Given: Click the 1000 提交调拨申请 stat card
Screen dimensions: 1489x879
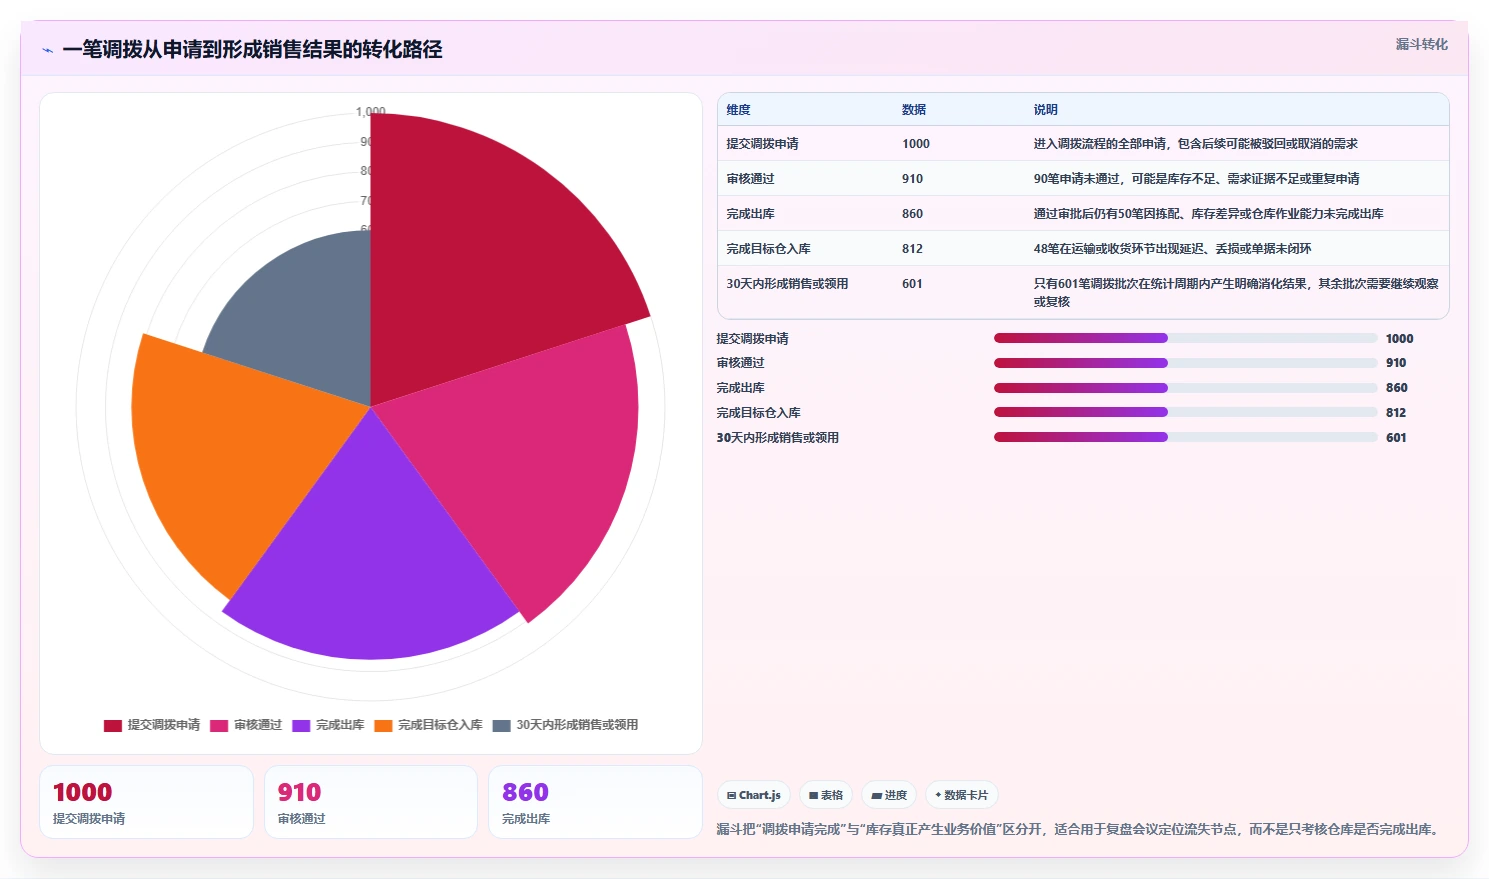Looking at the screenshot, I should [146, 802].
